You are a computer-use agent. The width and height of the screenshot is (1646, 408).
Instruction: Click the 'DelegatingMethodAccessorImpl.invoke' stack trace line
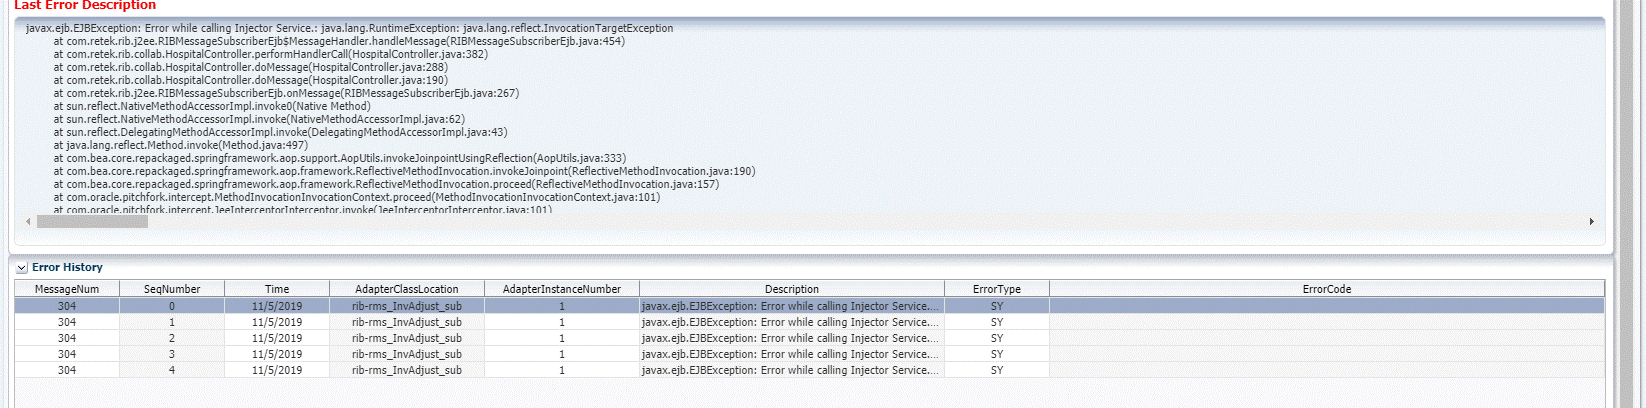coord(280,132)
